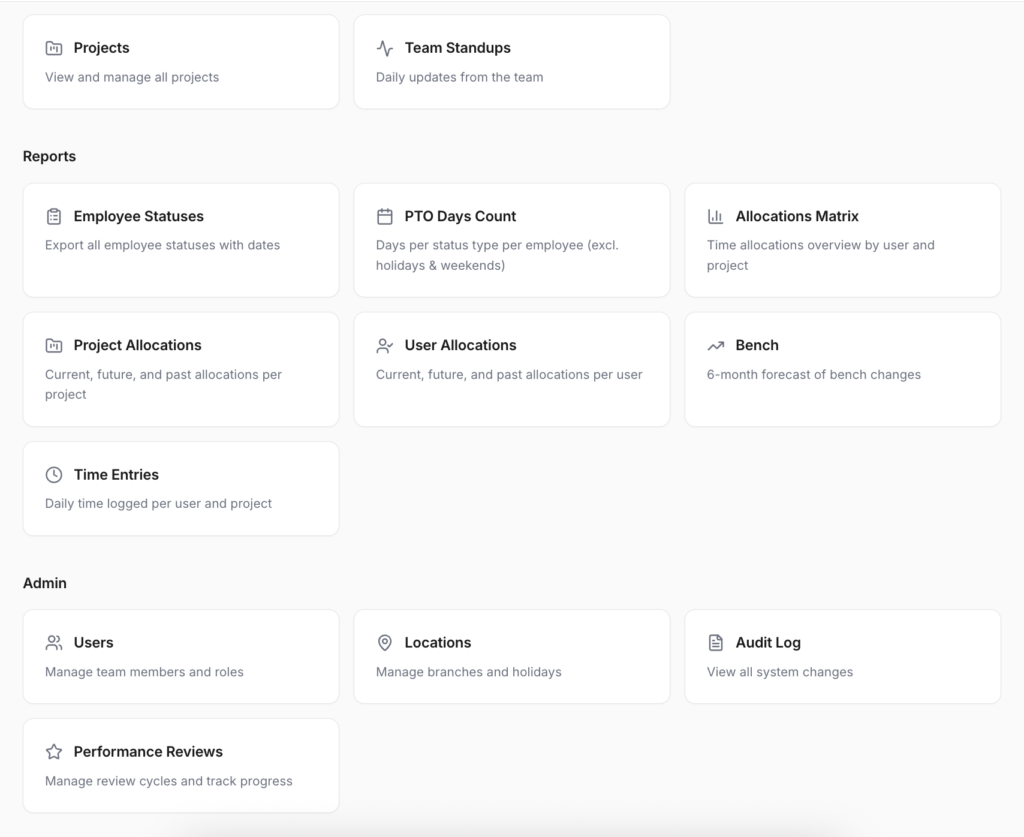The height and width of the screenshot is (837, 1024).
Task: Open the Bench forecast report
Action: tap(842, 368)
